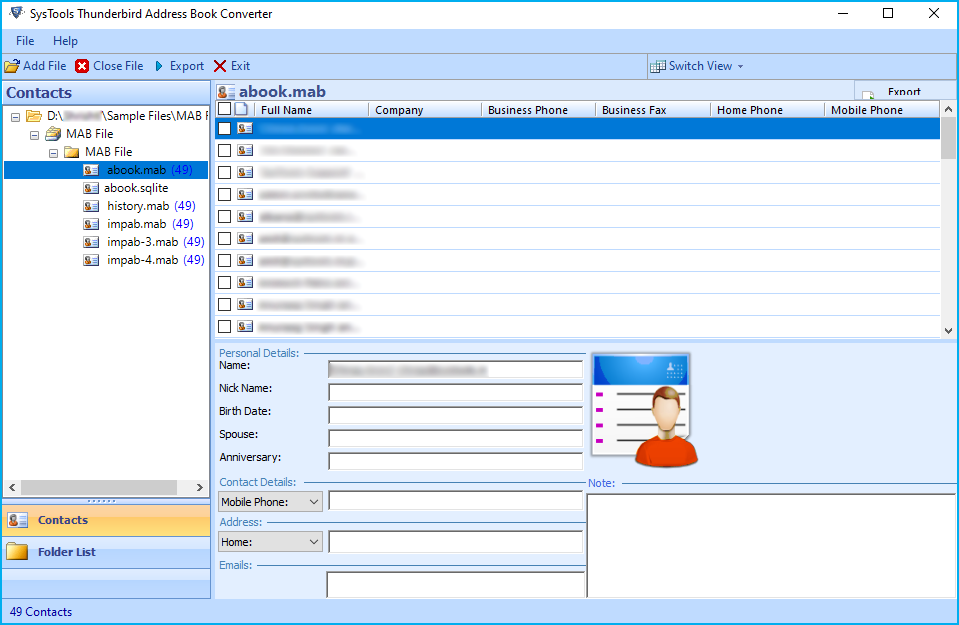
Task: Click the tree horizontal scrollbar thumb
Action: [99, 487]
